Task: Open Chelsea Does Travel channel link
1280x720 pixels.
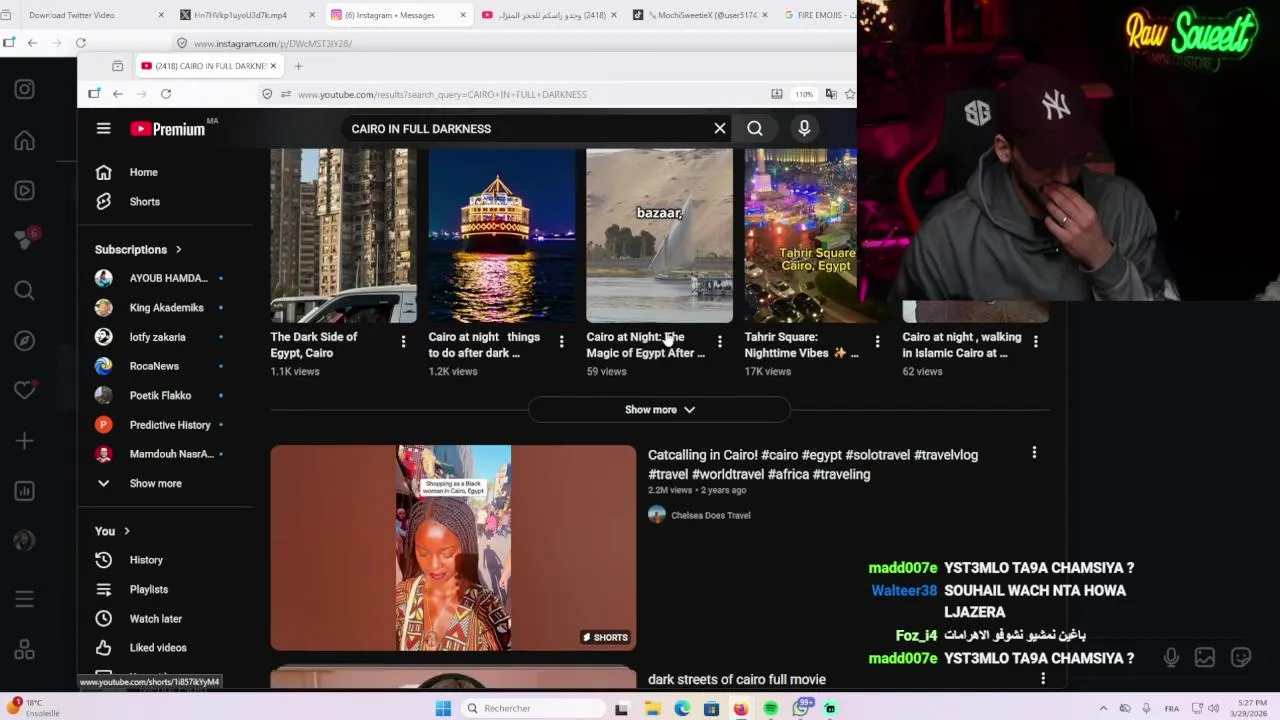Action: tap(710, 515)
